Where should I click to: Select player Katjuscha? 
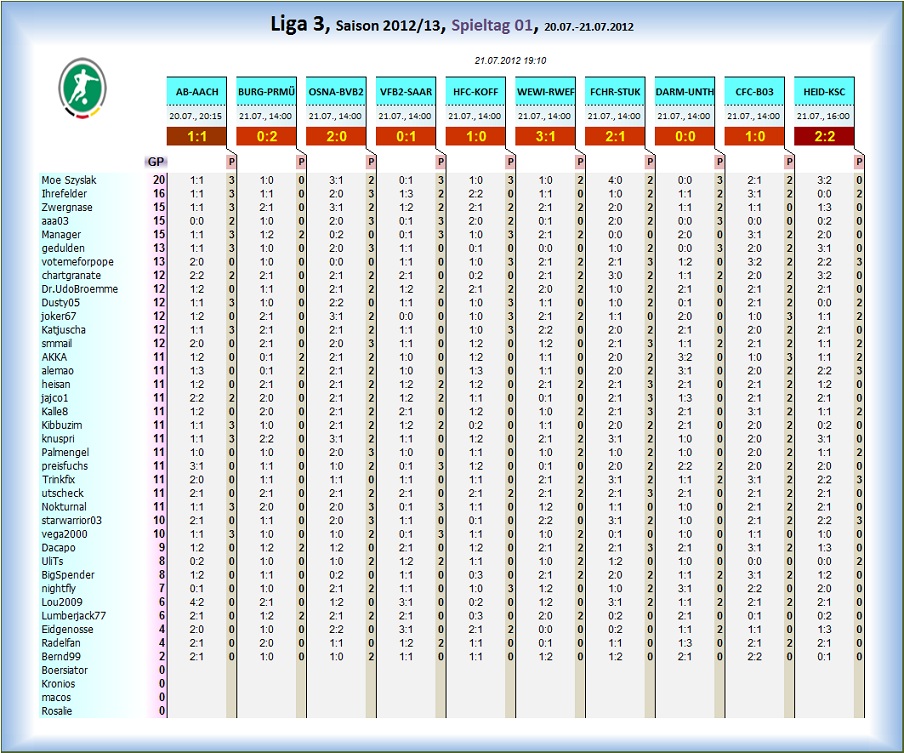[x=63, y=330]
